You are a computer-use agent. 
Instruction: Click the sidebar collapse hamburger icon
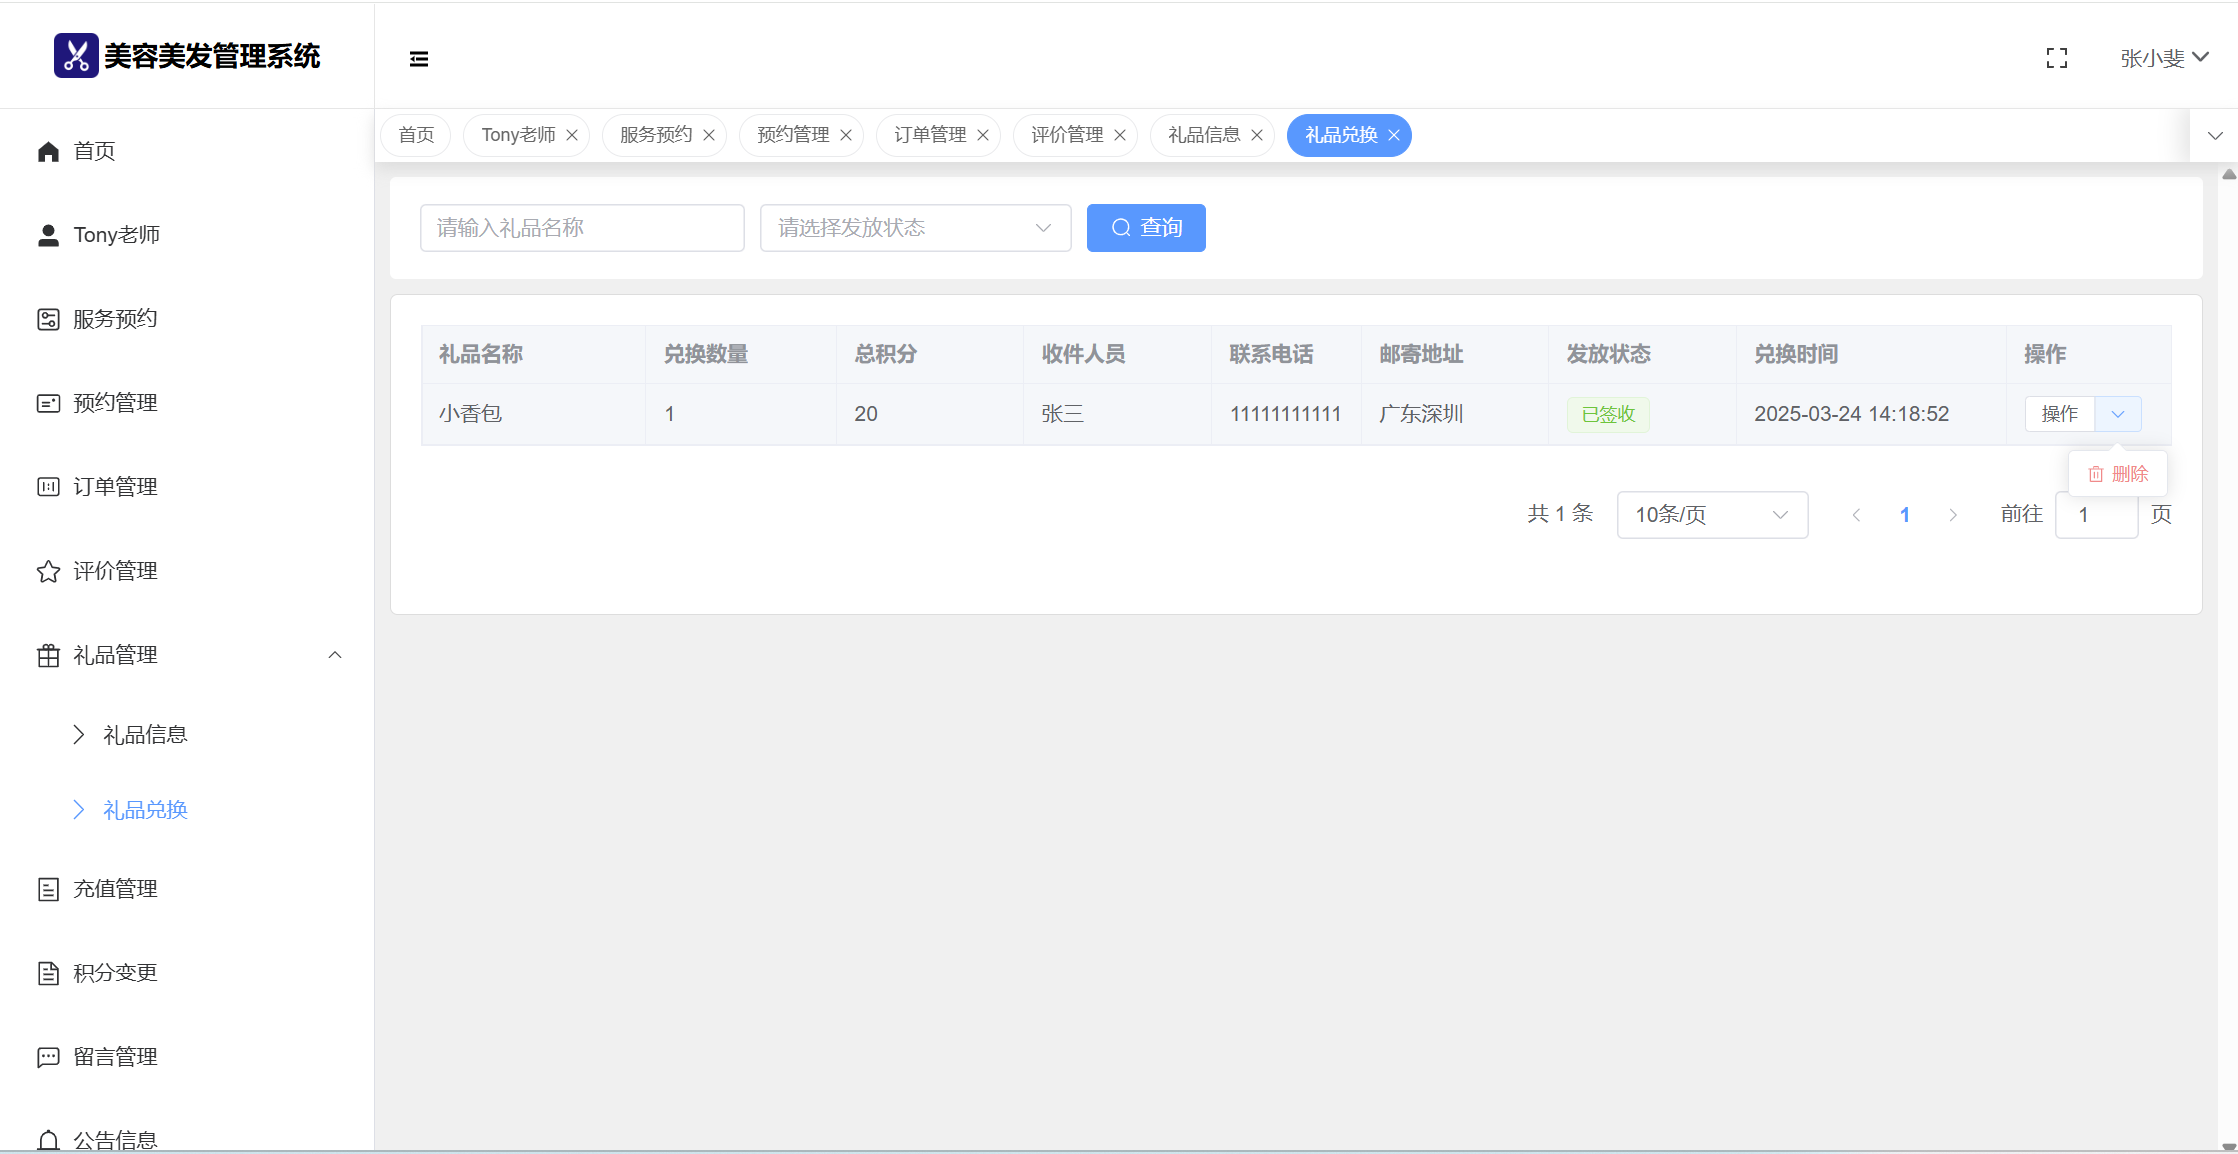[419, 59]
